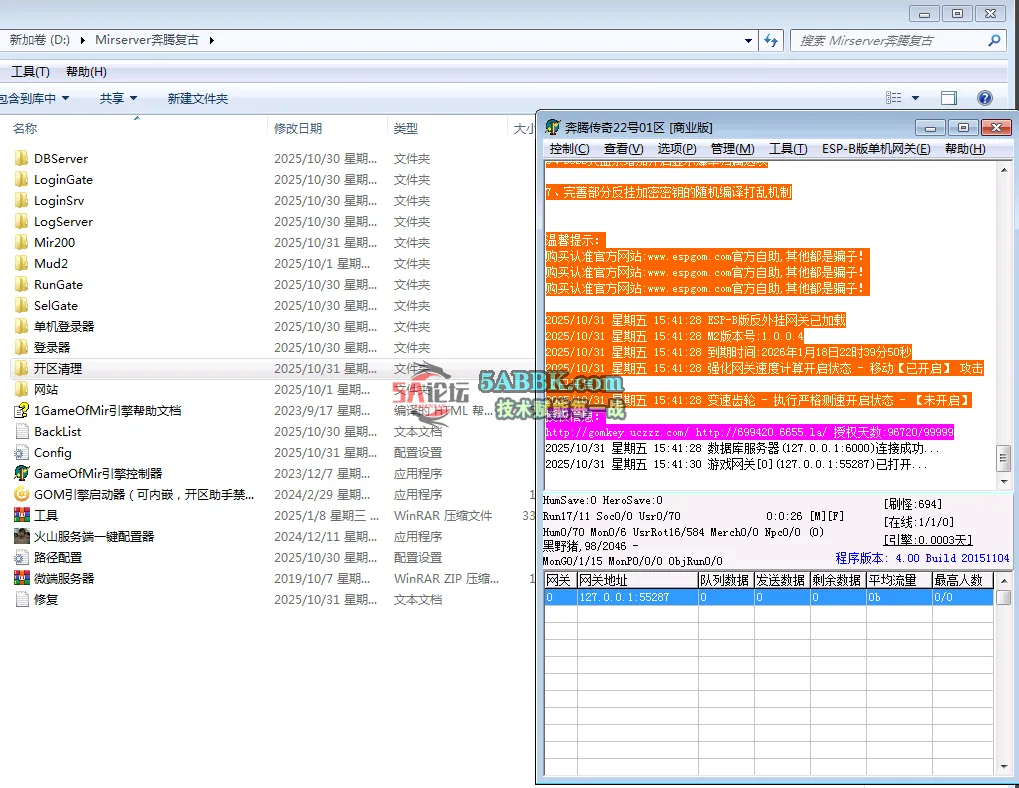This screenshot has height=788, width=1019.
Task: Click the GOM引擎启动器 application icon
Action: pos(21,494)
